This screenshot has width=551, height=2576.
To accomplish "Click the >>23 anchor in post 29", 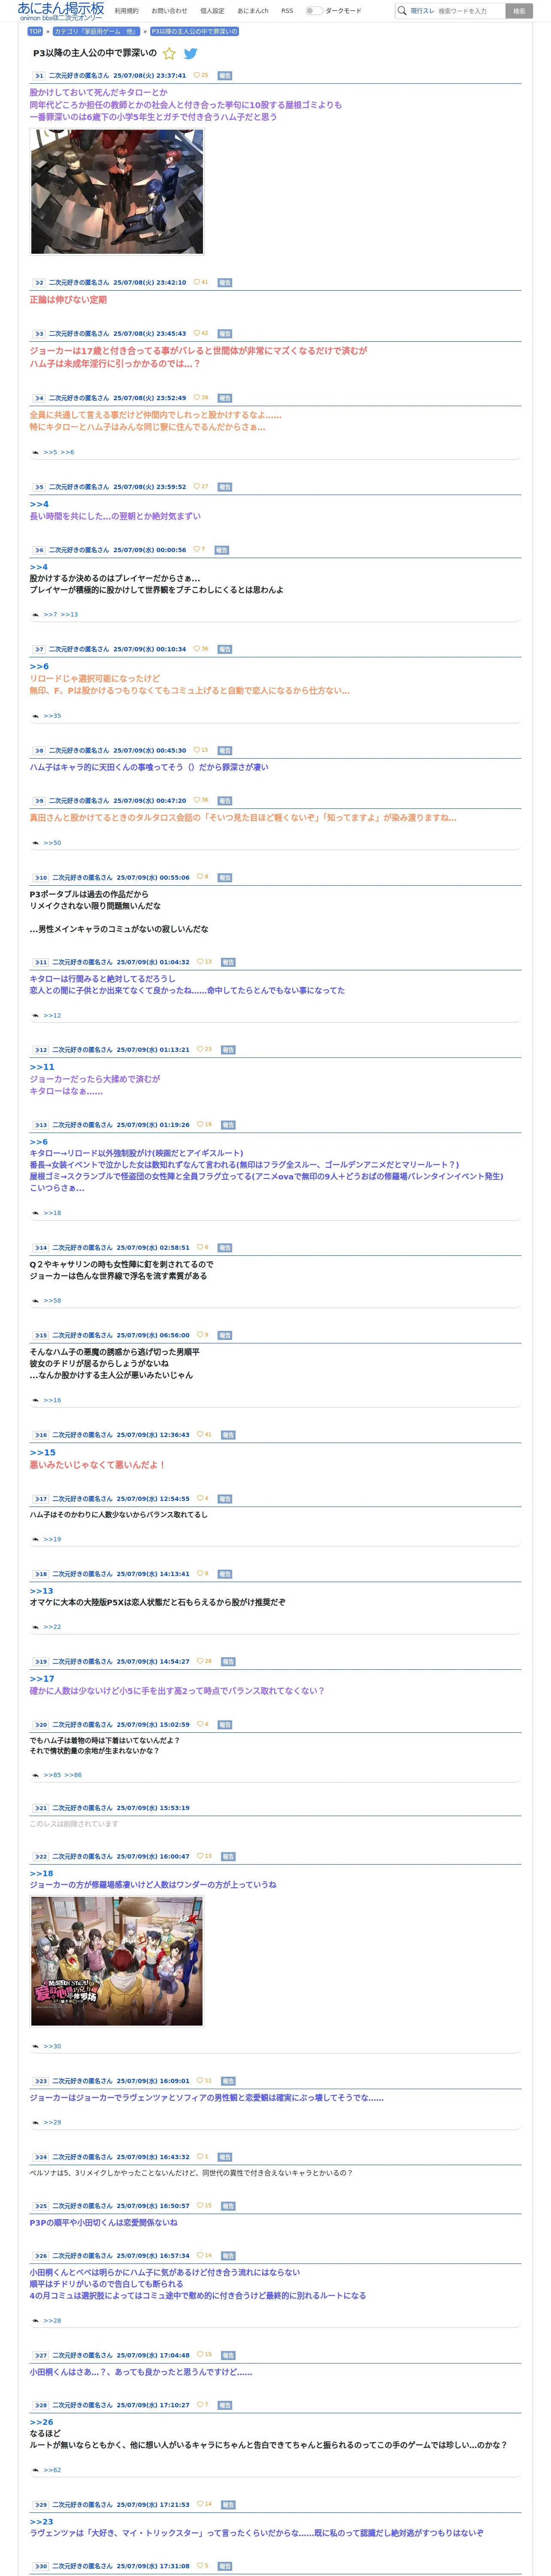I will (x=42, y=2522).
